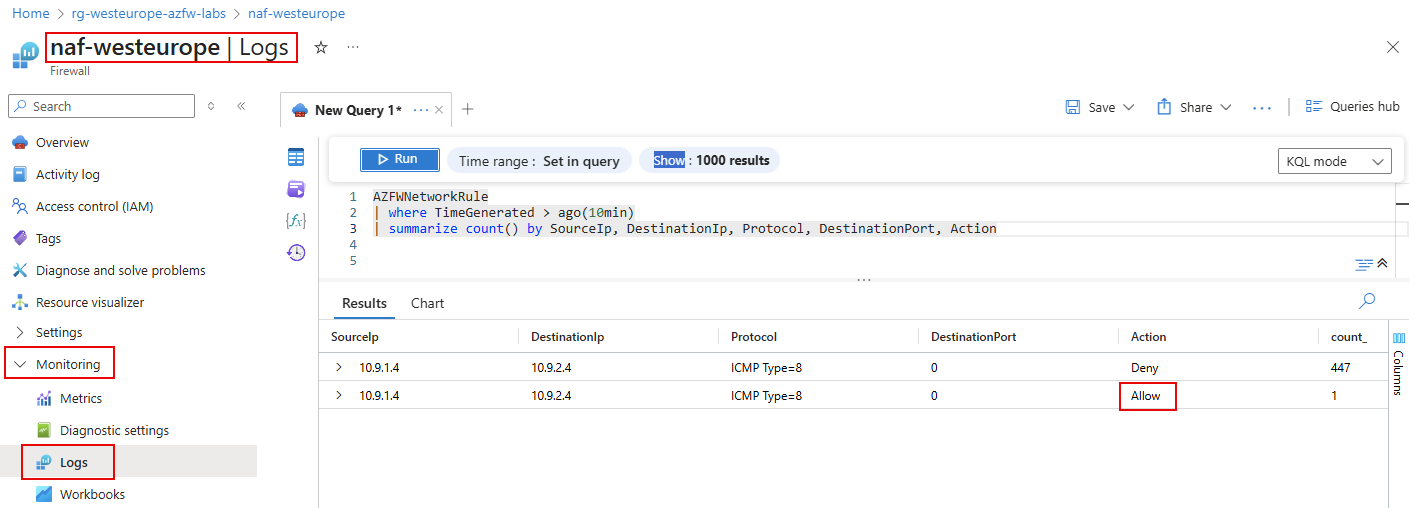Click the search magnifier above the results
This screenshot has height=508, width=1422.
[1367, 301]
